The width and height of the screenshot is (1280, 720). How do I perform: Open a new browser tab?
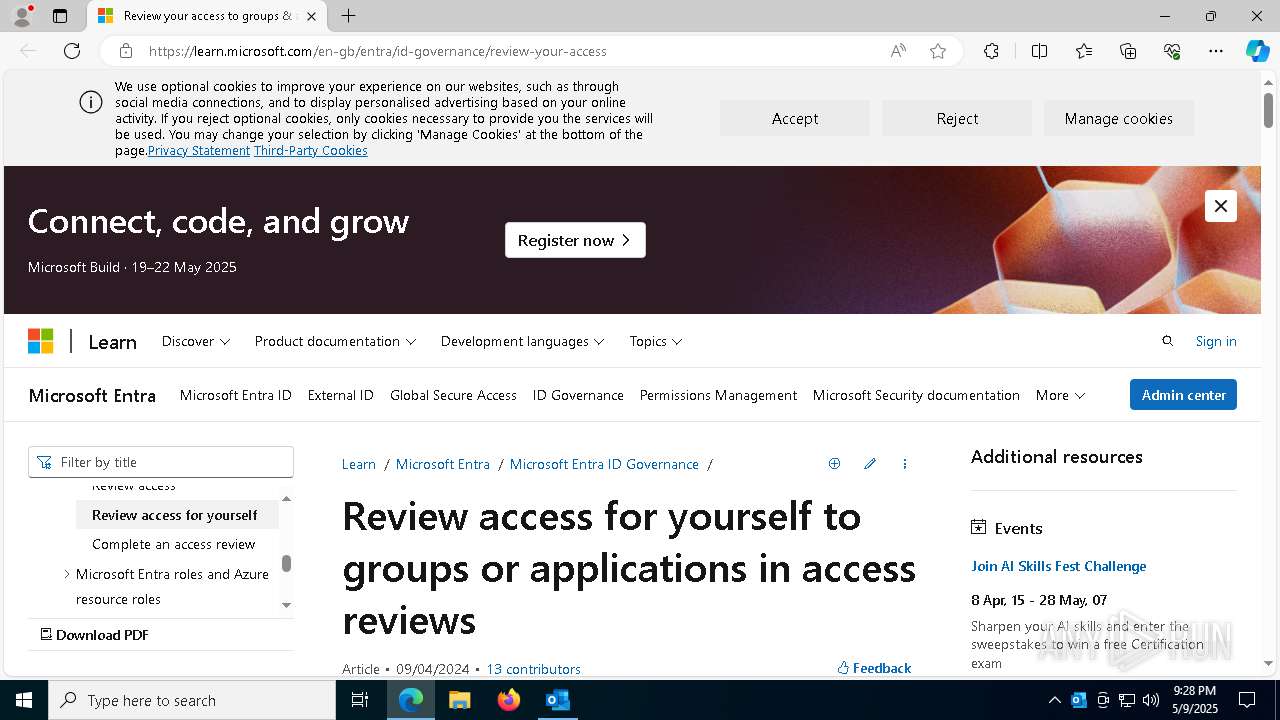point(348,16)
